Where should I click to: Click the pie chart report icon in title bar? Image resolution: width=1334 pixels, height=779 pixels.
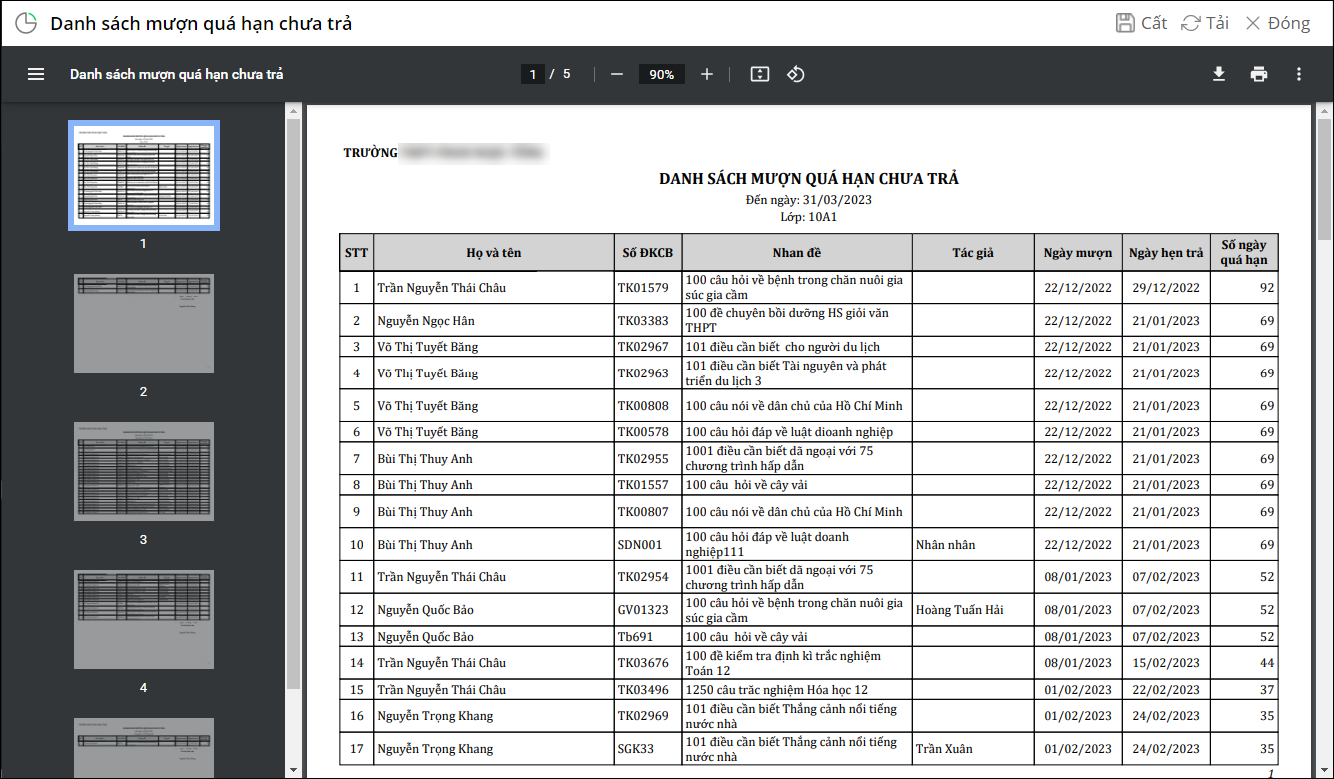(26, 23)
